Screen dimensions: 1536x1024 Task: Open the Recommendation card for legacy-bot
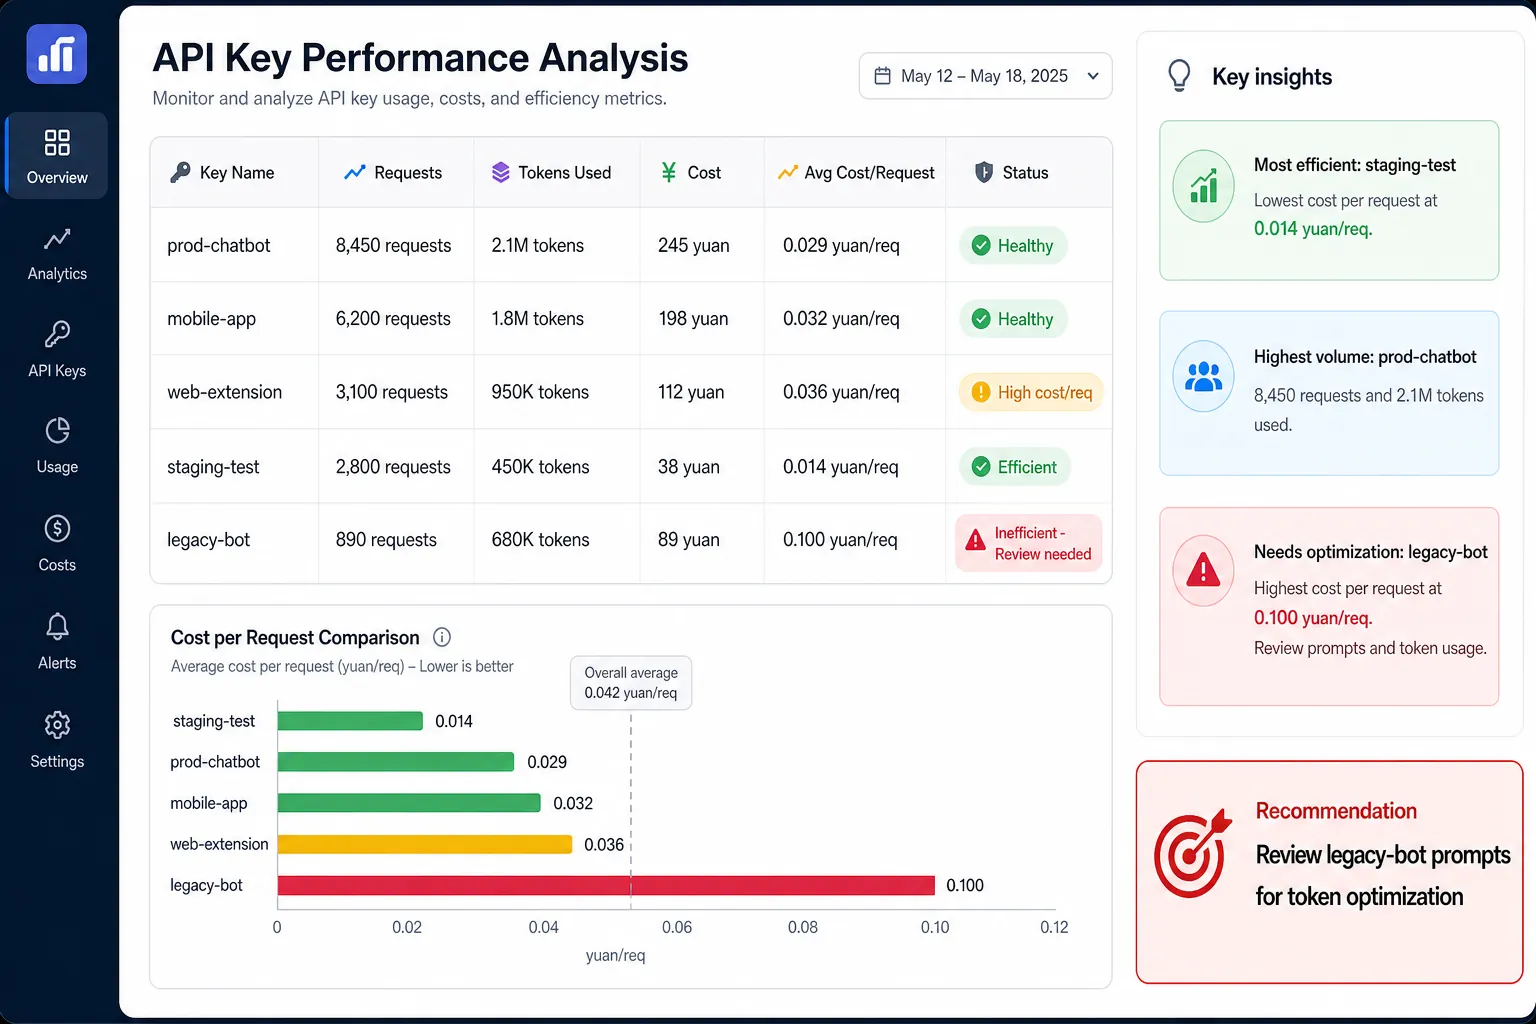1329,872
